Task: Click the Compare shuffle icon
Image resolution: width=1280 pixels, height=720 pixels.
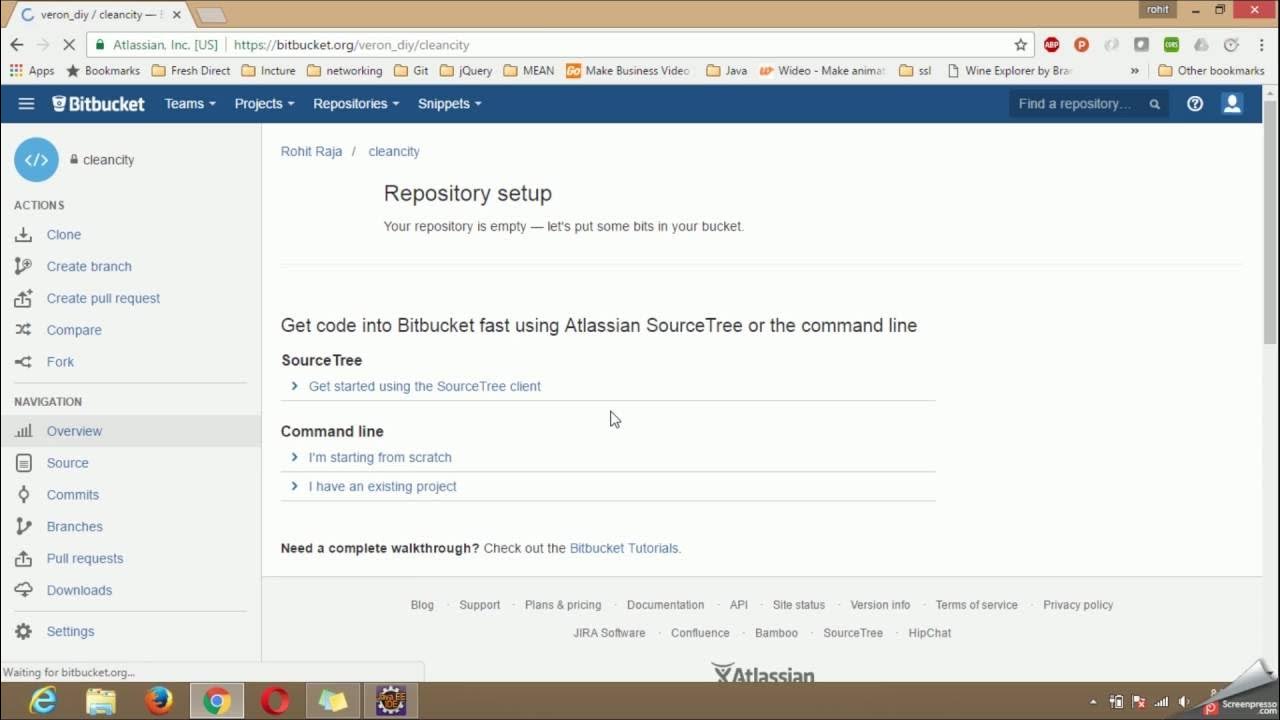Action: 24,330
